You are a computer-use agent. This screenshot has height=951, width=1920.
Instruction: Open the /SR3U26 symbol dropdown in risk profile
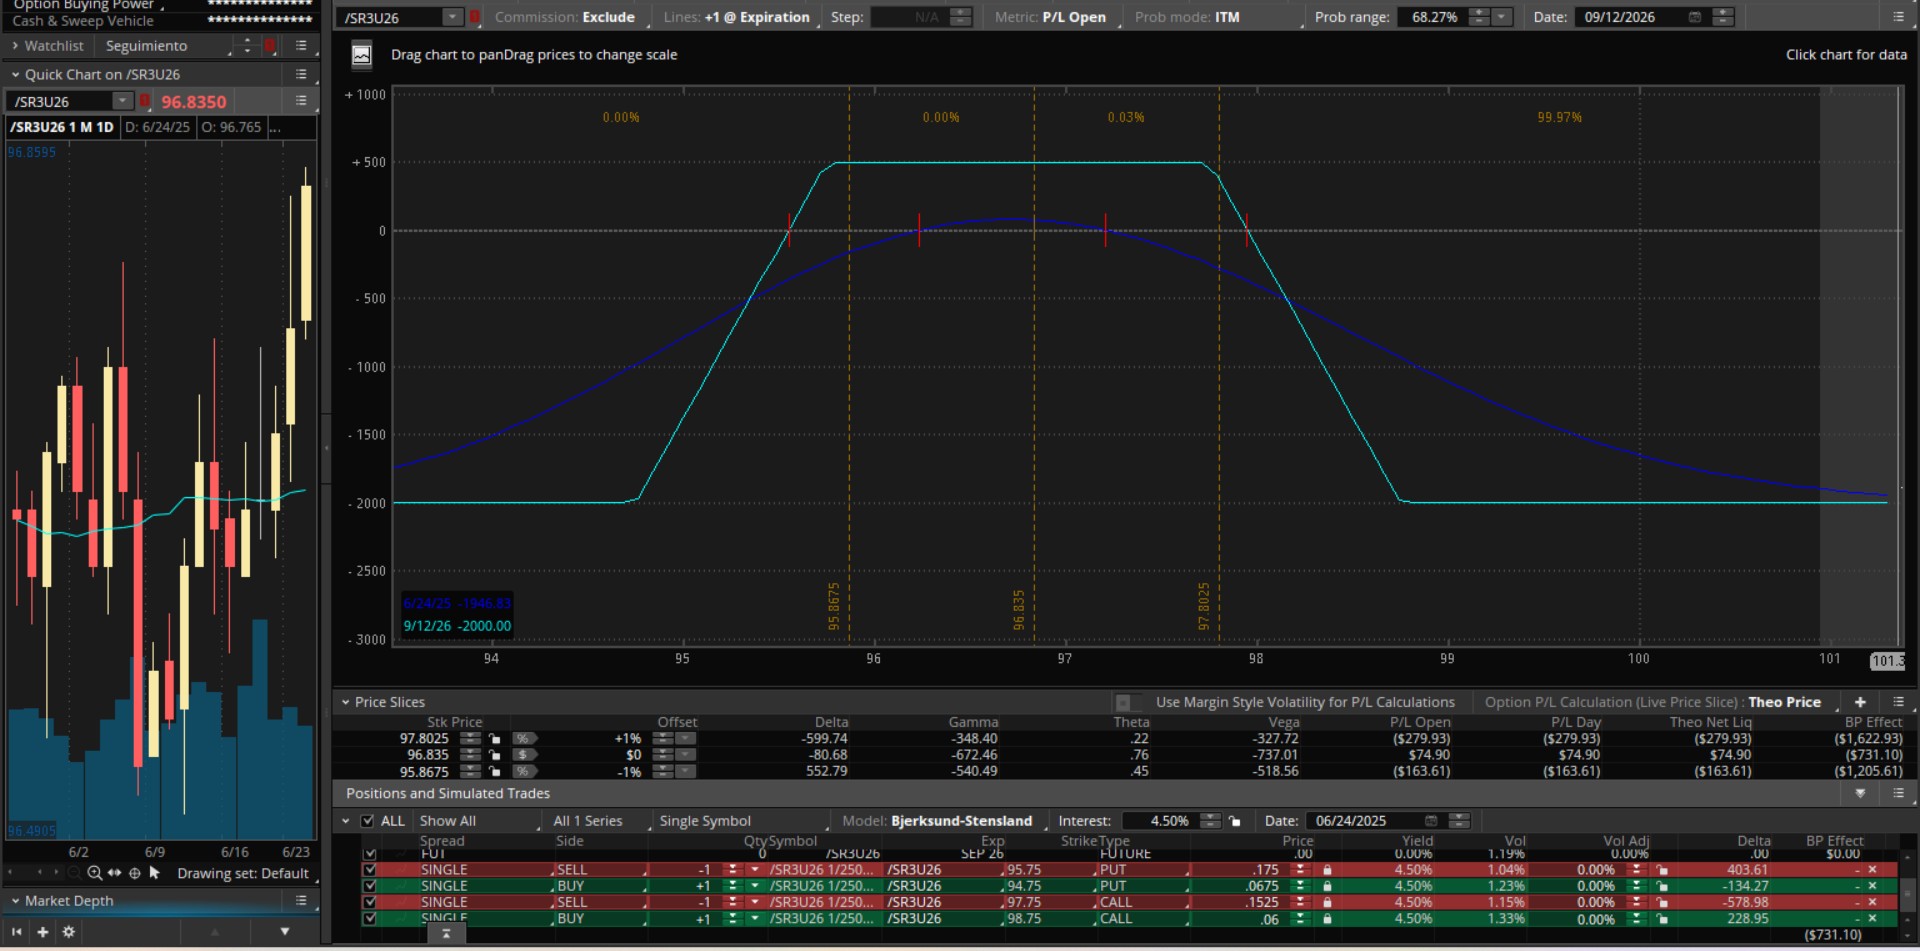(x=452, y=17)
